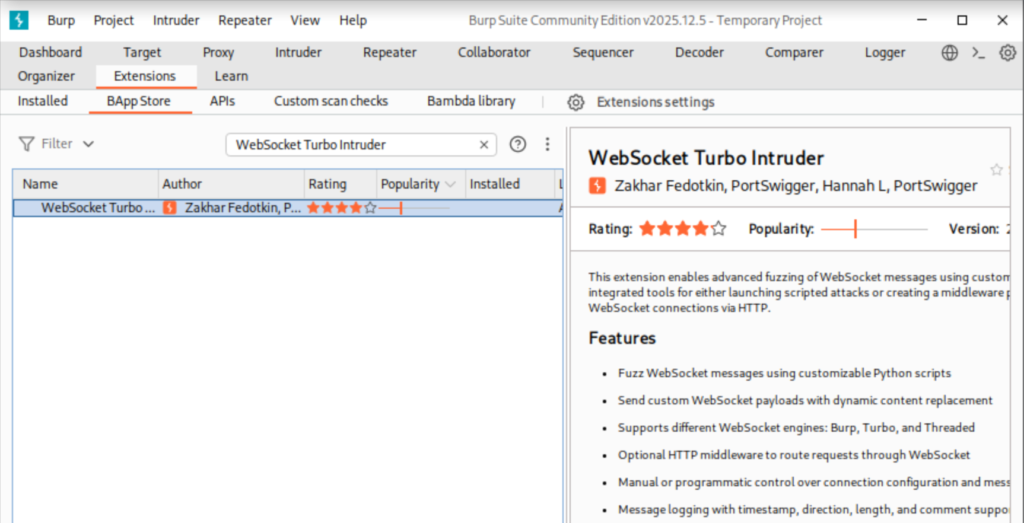1024x523 pixels.
Task: Open the browser globe icon
Action: pos(950,53)
